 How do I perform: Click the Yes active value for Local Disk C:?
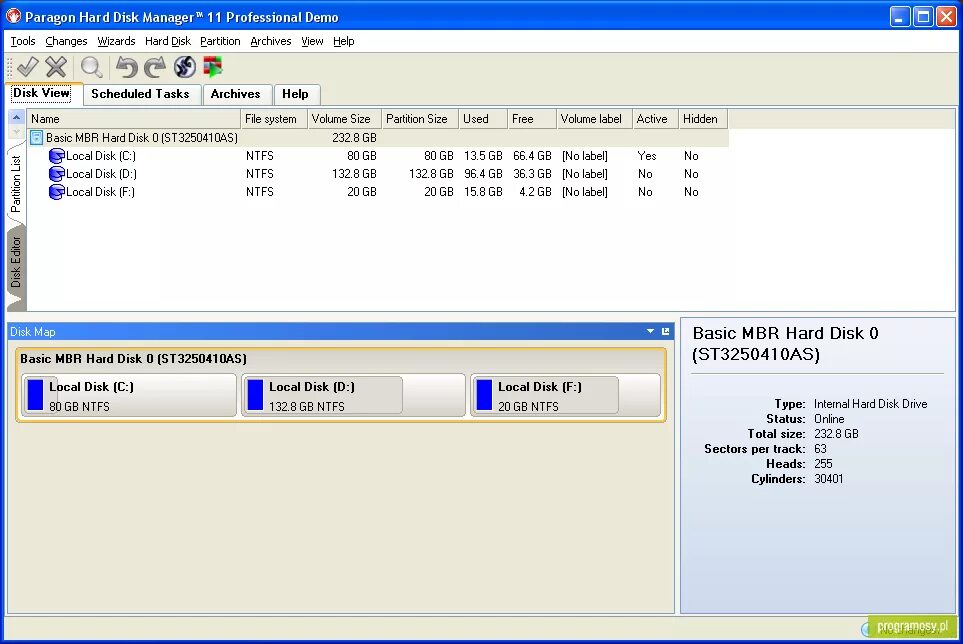click(x=647, y=156)
